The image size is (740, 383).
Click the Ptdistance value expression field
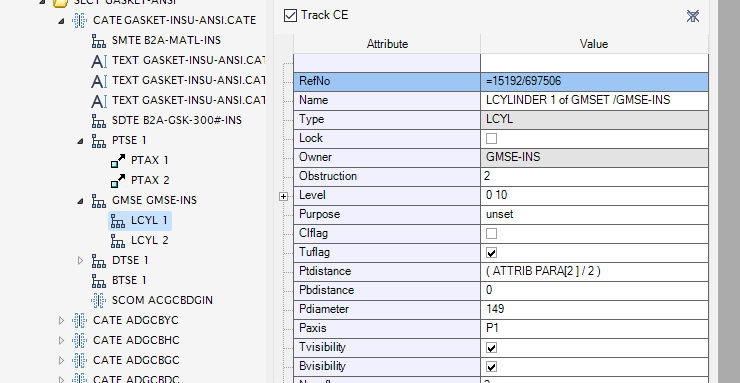(x=594, y=271)
